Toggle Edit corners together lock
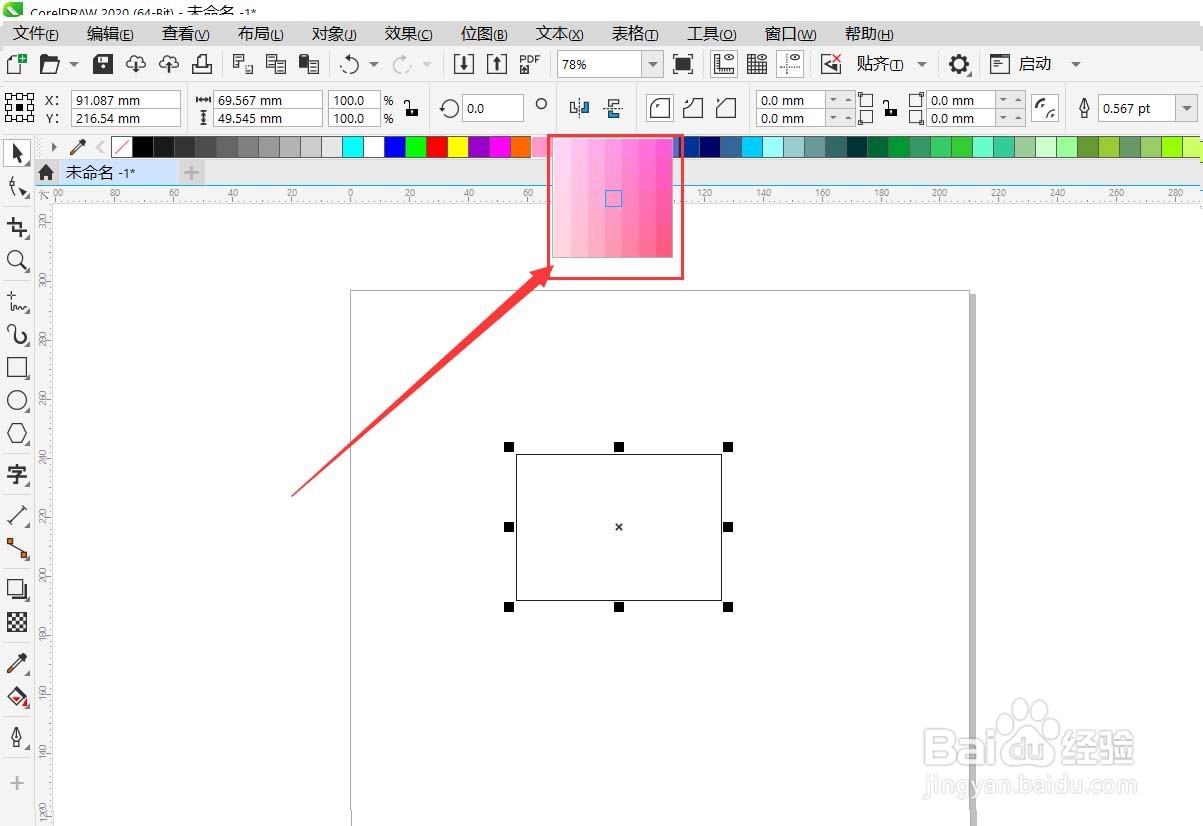The image size is (1203, 826). tap(890, 108)
